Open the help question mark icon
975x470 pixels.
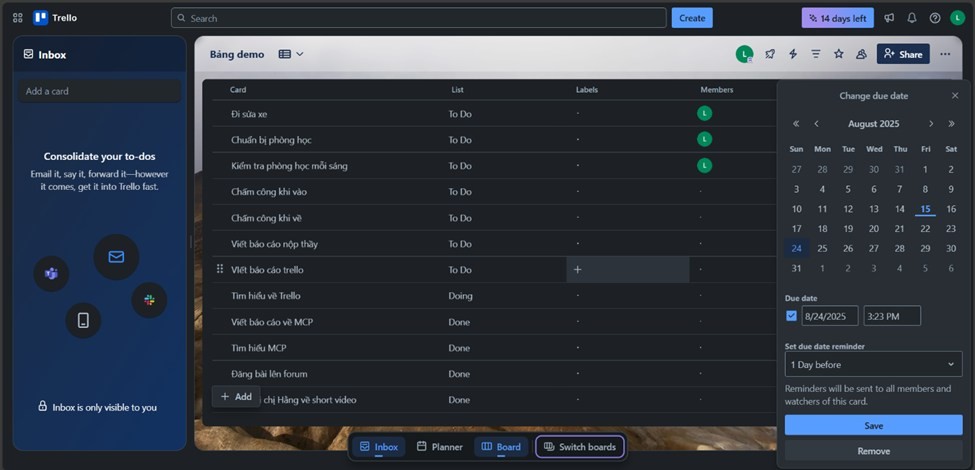click(935, 18)
